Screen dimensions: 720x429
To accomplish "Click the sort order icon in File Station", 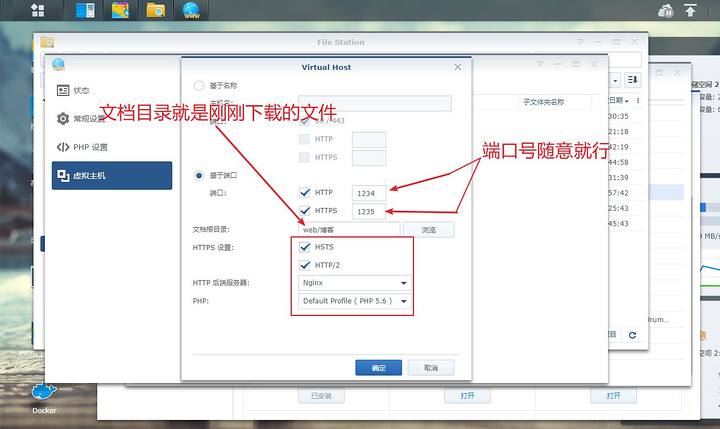I will tap(632, 80).
